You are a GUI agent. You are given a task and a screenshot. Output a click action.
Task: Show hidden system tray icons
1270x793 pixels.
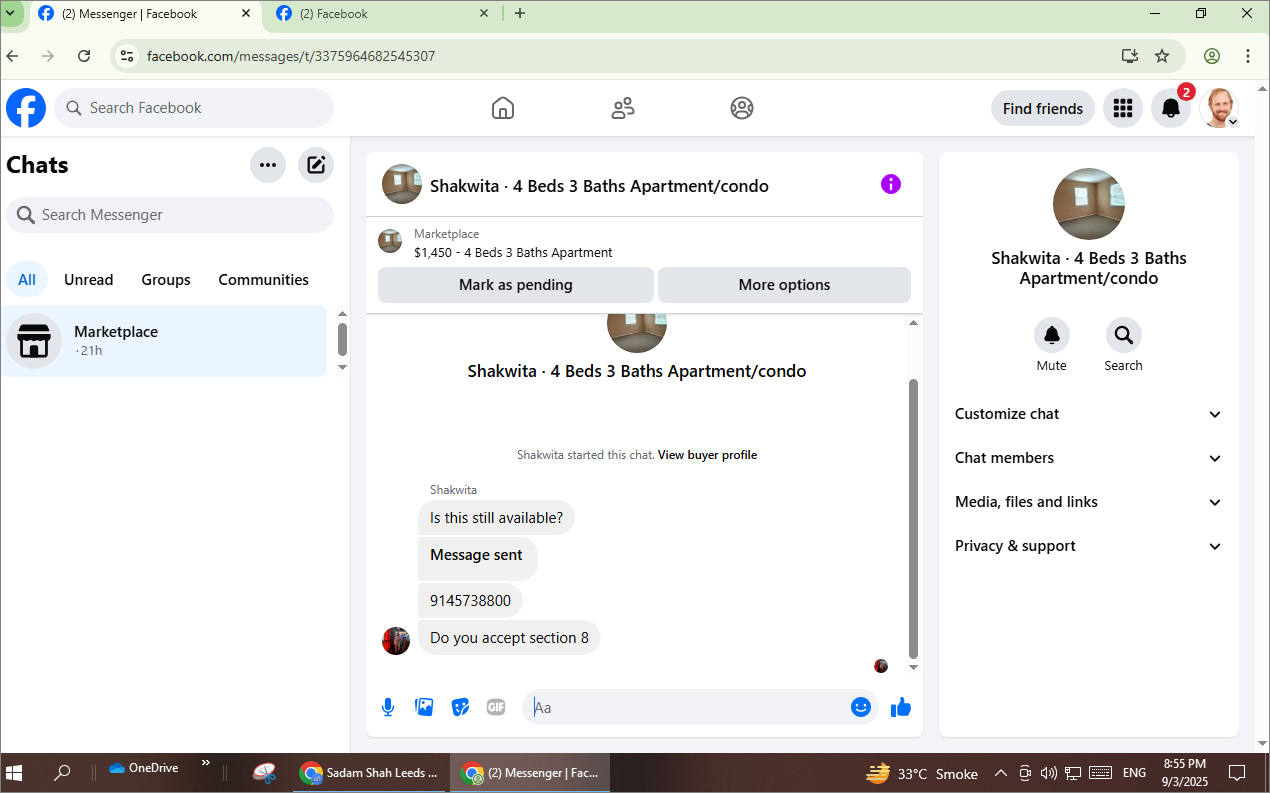coord(1000,773)
